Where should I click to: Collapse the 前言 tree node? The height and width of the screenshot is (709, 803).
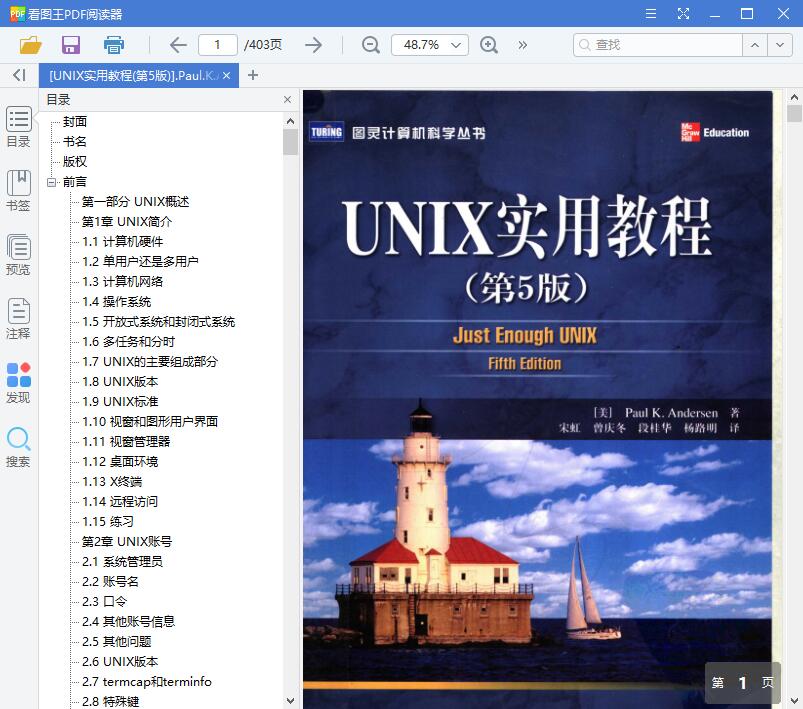coord(51,182)
